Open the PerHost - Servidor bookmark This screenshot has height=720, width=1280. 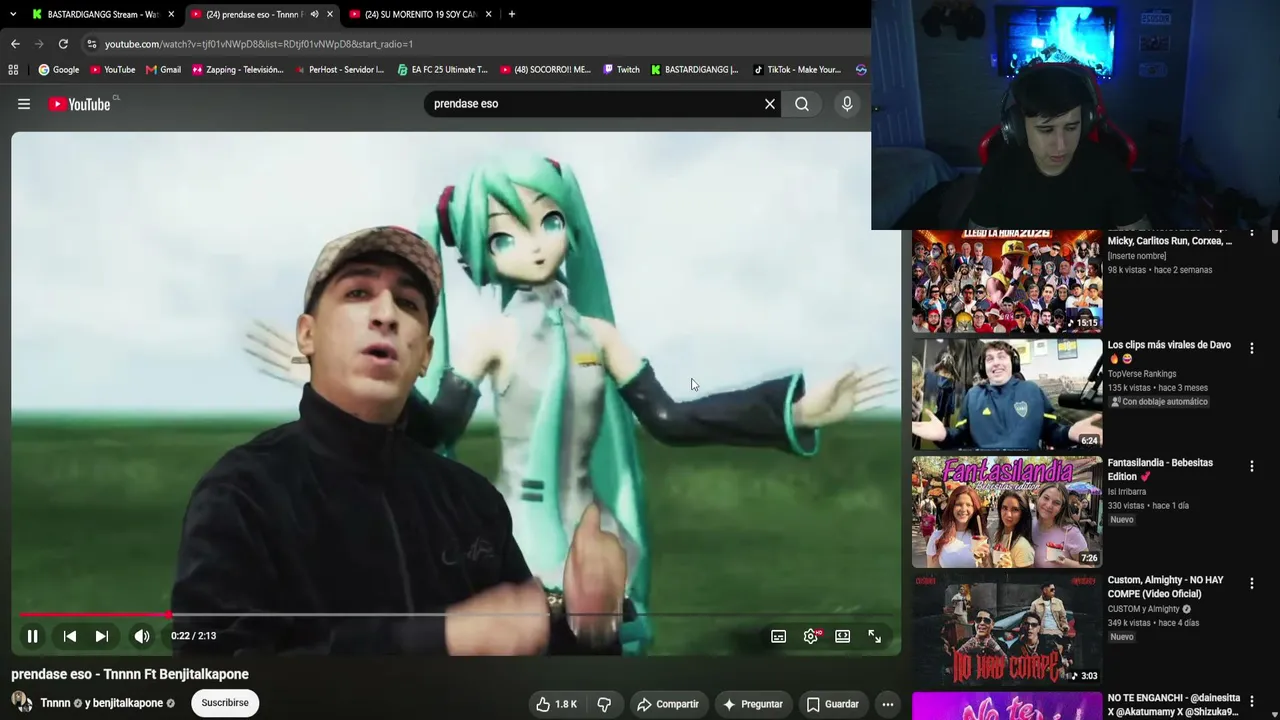coord(340,70)
